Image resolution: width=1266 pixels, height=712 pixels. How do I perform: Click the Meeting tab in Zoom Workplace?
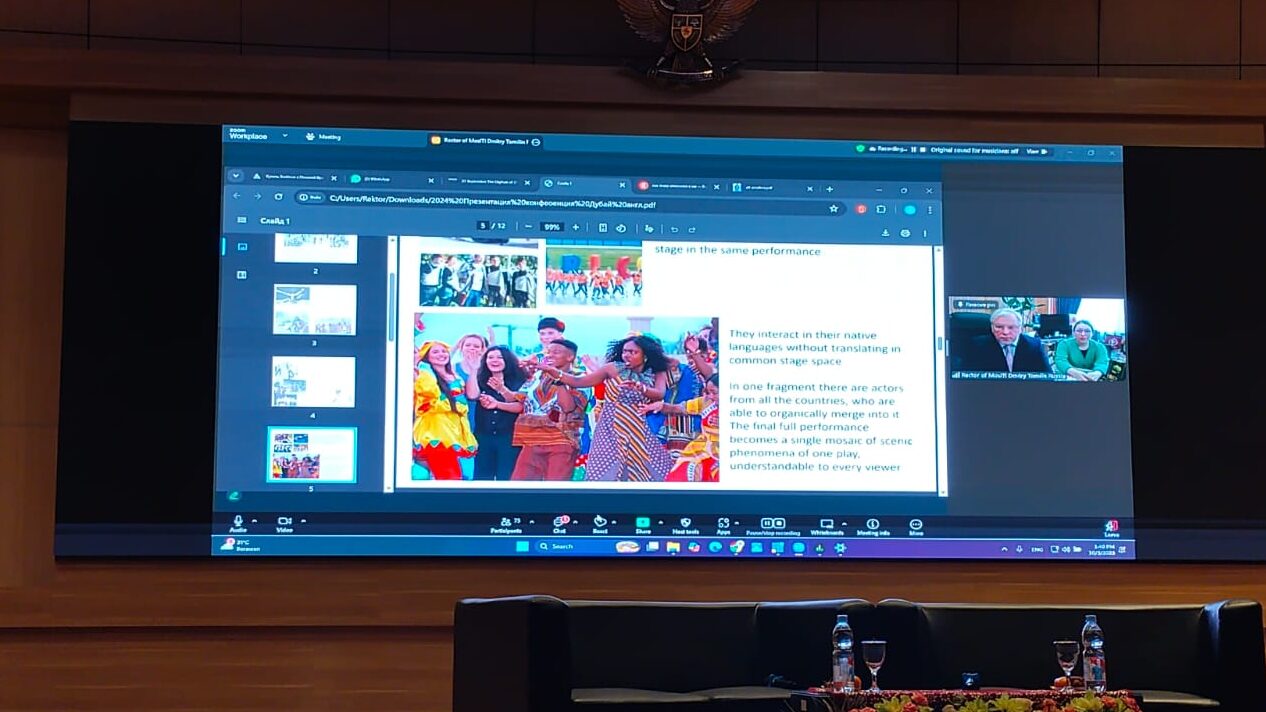pyautogui.click(x=324, y=136)
